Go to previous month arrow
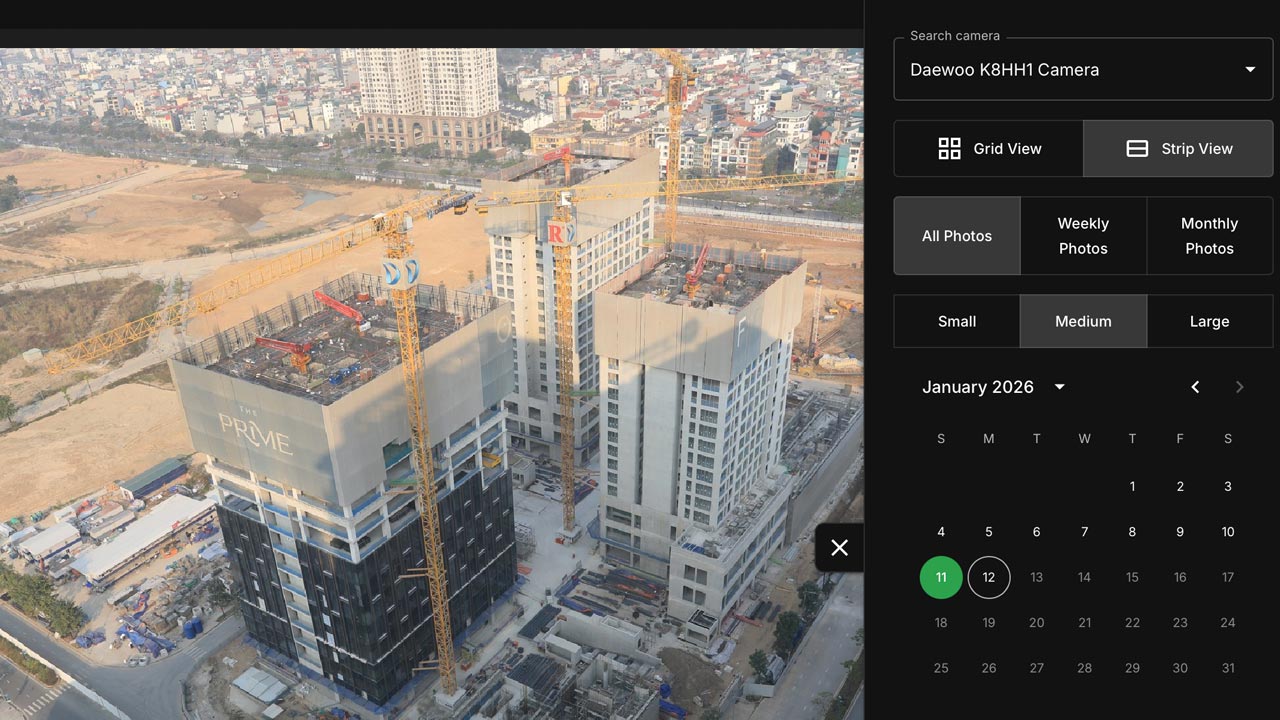 [x=1195, y=387]
